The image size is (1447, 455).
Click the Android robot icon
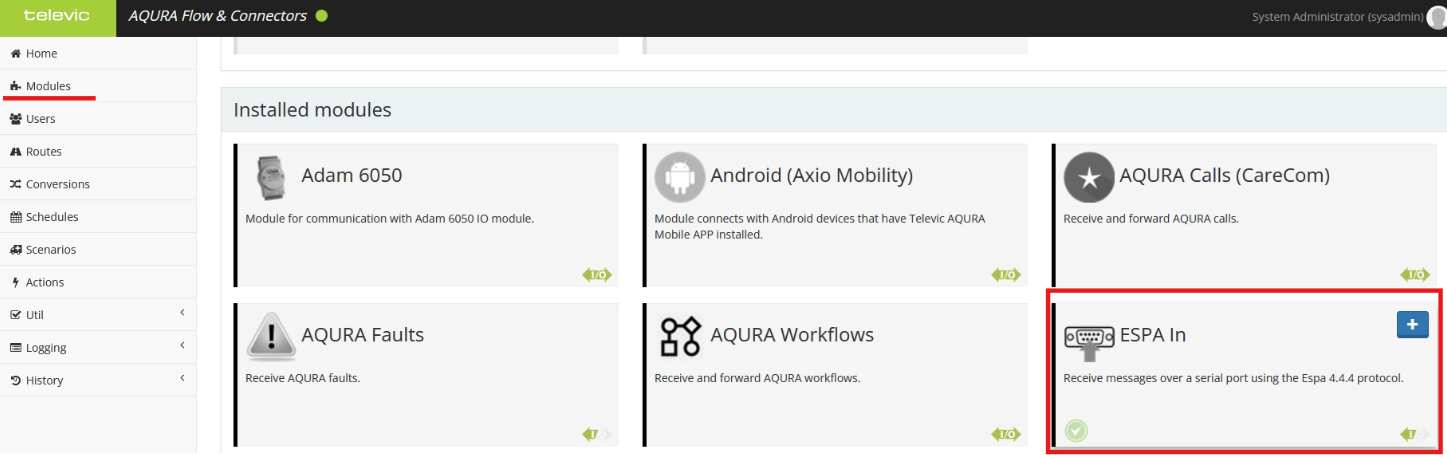(x=679, y=178)
